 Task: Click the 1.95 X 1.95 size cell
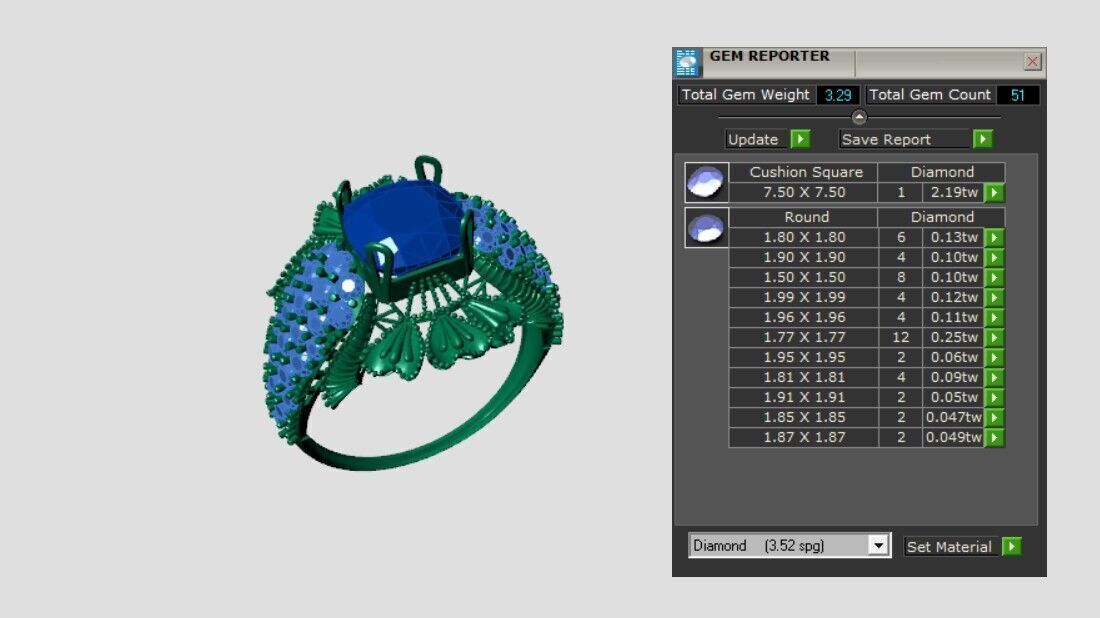pyautogui.click(x=804, y=357)
